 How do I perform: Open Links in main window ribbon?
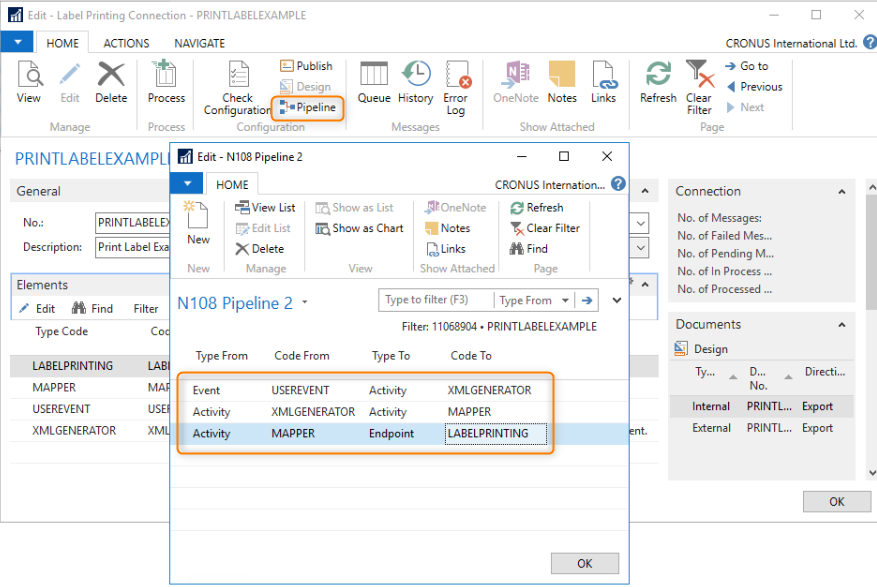[x=603, y=82]
